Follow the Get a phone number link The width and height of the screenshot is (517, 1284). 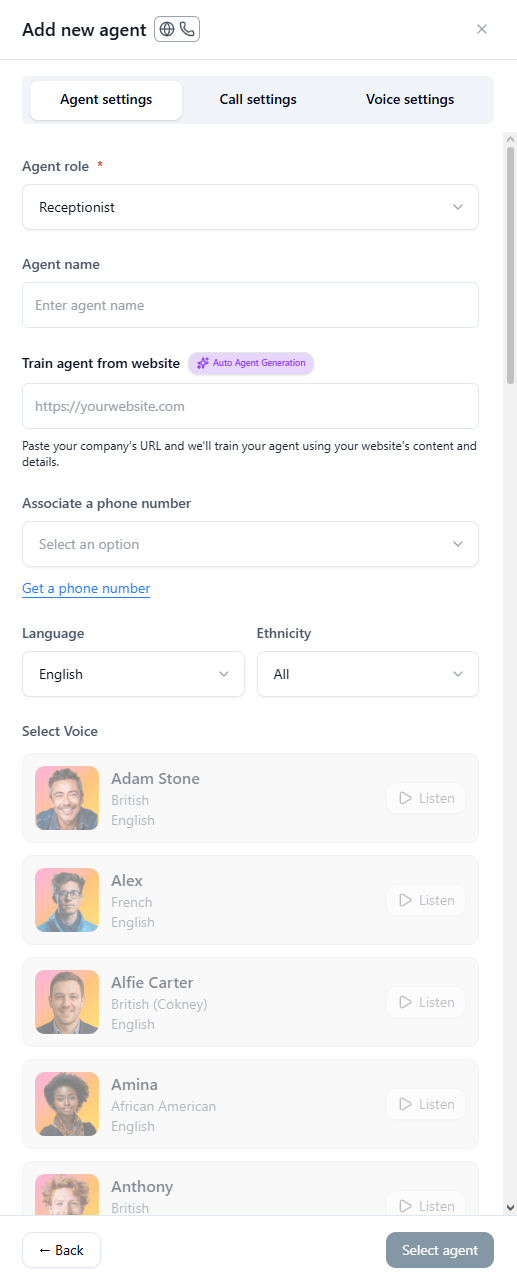click(x=86, y=588)
